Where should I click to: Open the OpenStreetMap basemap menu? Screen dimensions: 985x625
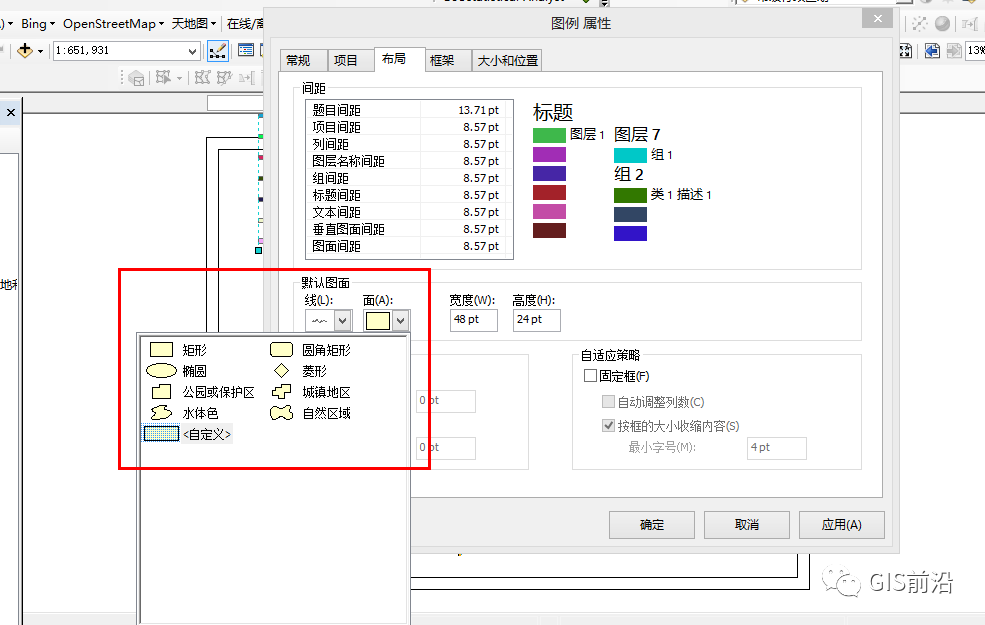pyautogui.click(x=113, y=24)
